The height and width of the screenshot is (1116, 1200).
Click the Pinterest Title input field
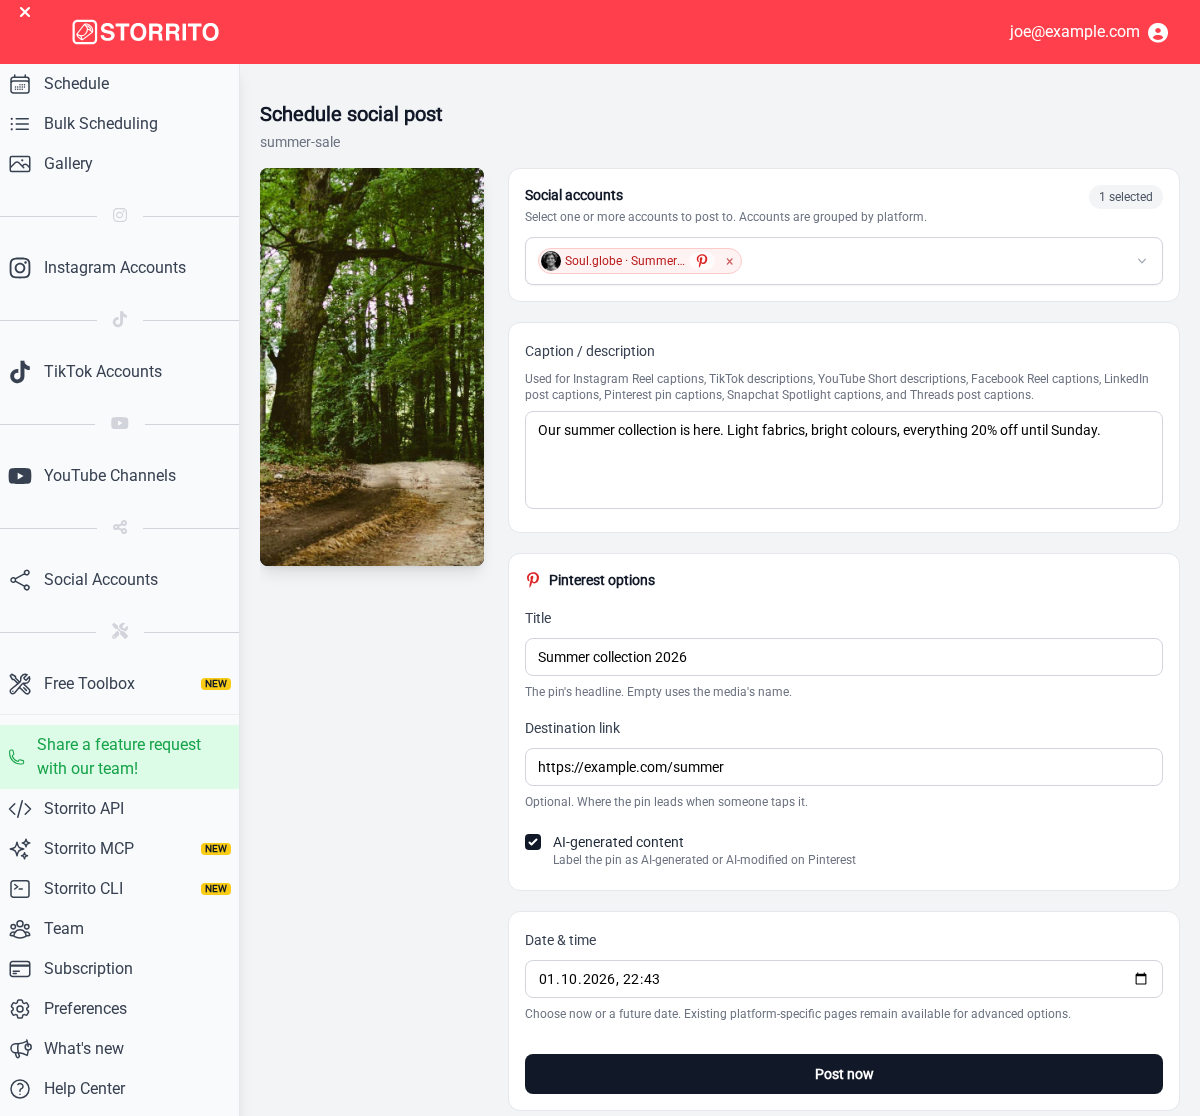844,657
